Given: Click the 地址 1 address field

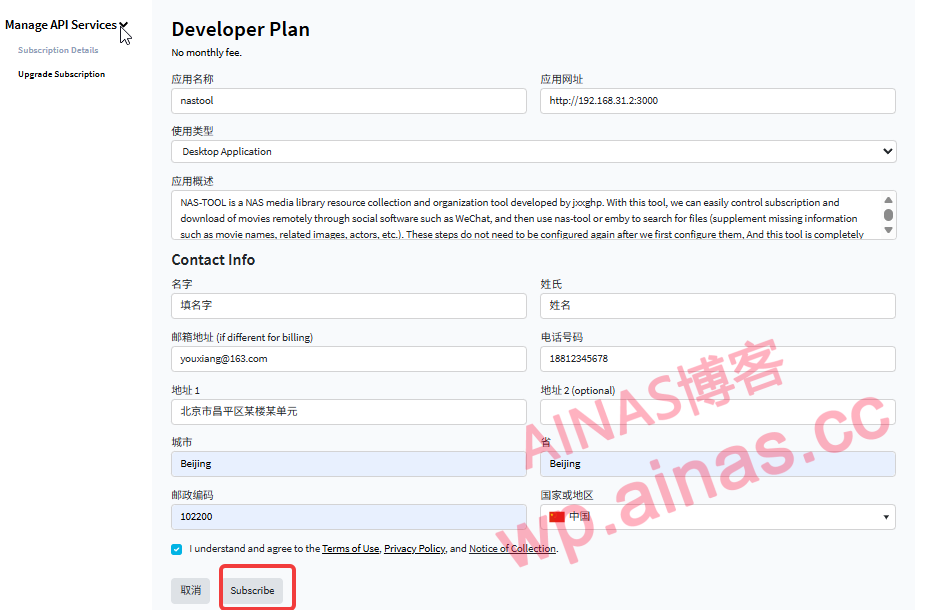Looking at the screenshot, I should (349, 411).
